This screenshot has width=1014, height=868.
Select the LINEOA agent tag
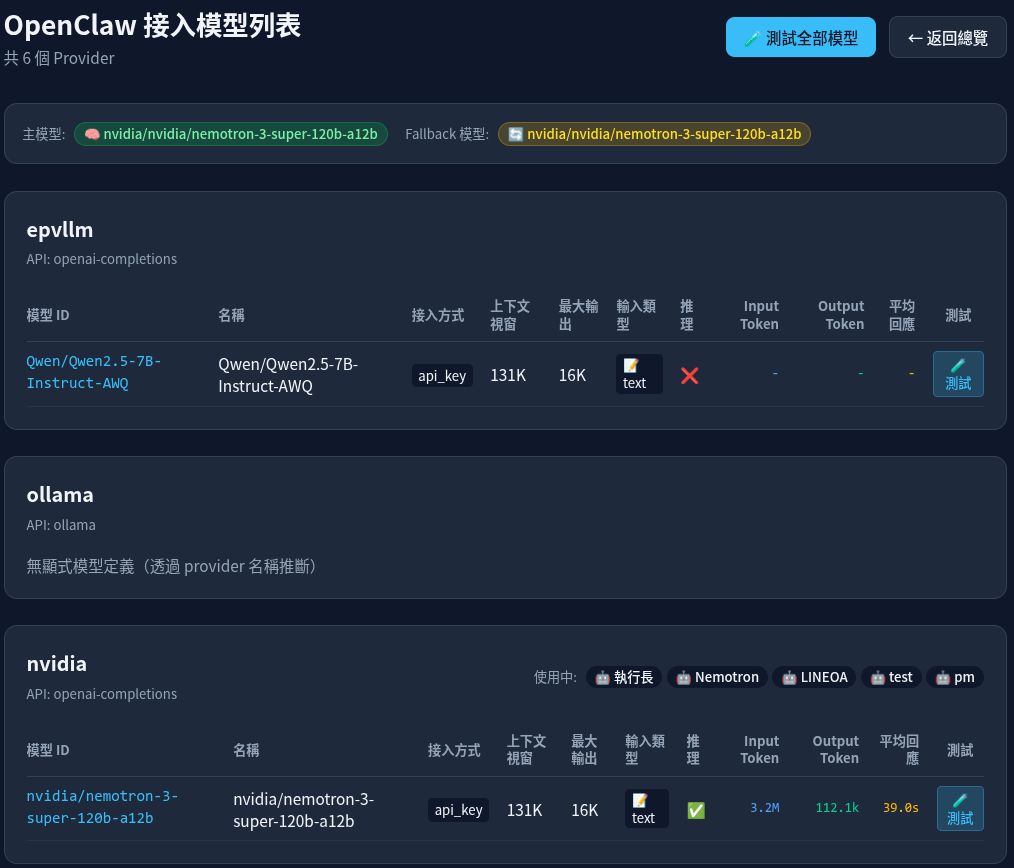point(814,677)
